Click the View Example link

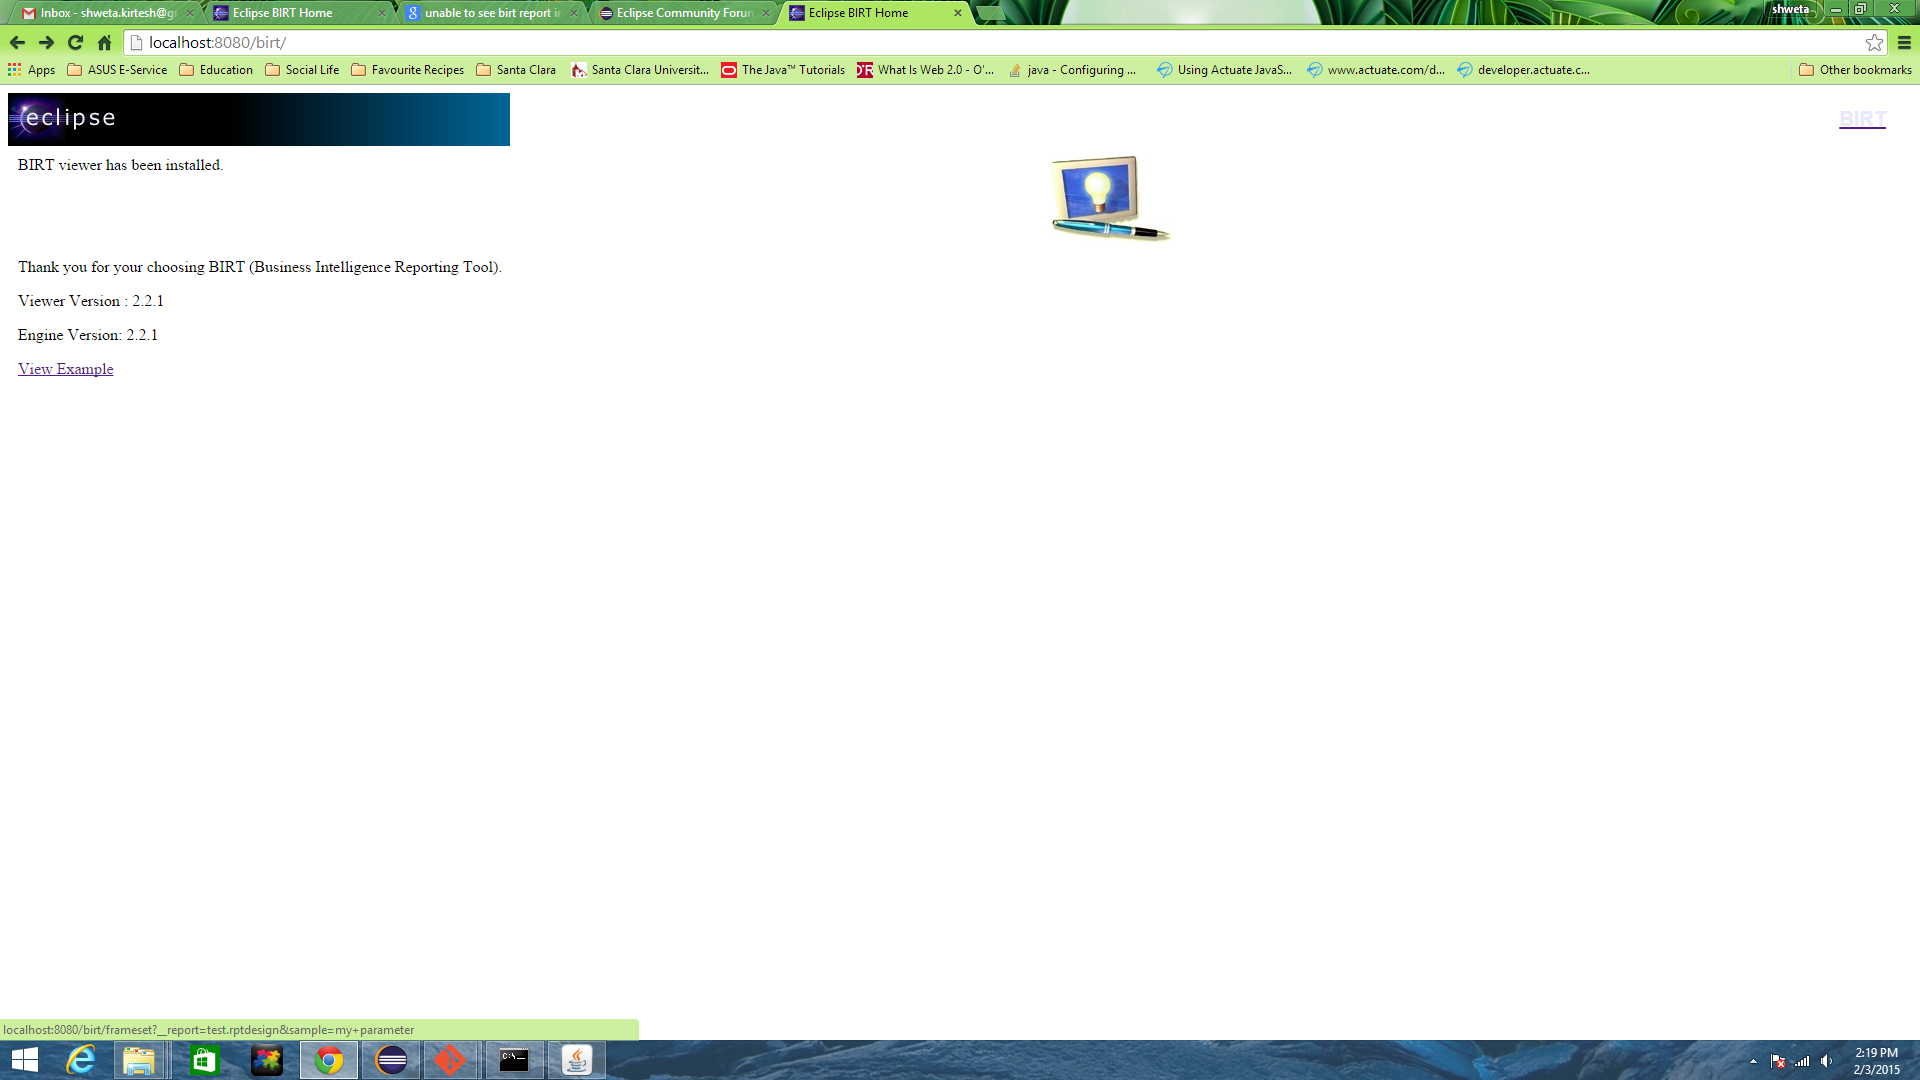pyautogui.click(x=65, y=369)
